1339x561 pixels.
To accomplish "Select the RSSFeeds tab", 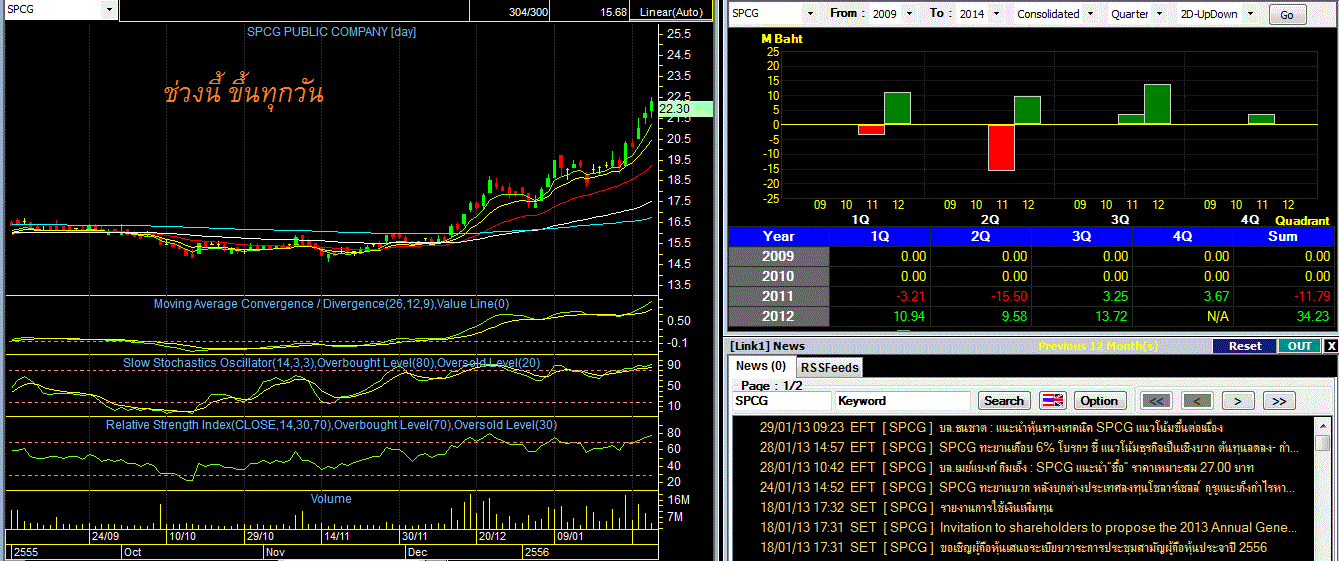I will 830,367.
